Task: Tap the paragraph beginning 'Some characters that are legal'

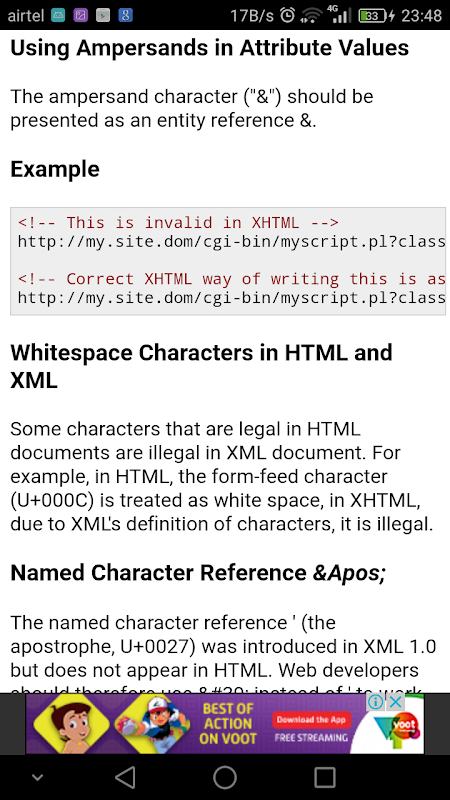Action: tap(222, 476)
